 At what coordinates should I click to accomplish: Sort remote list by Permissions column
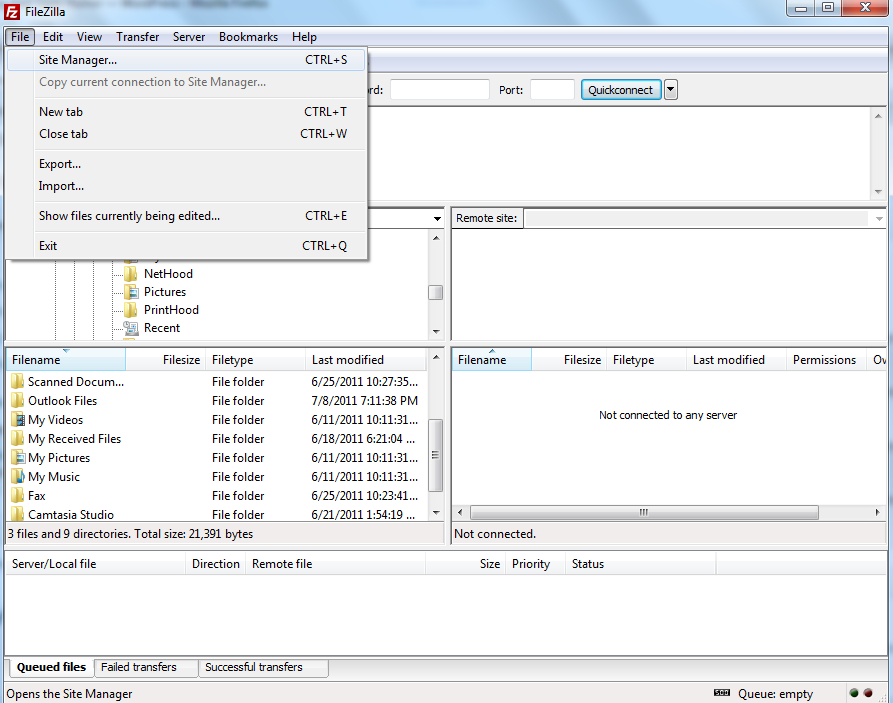click(x=826, y=360)
